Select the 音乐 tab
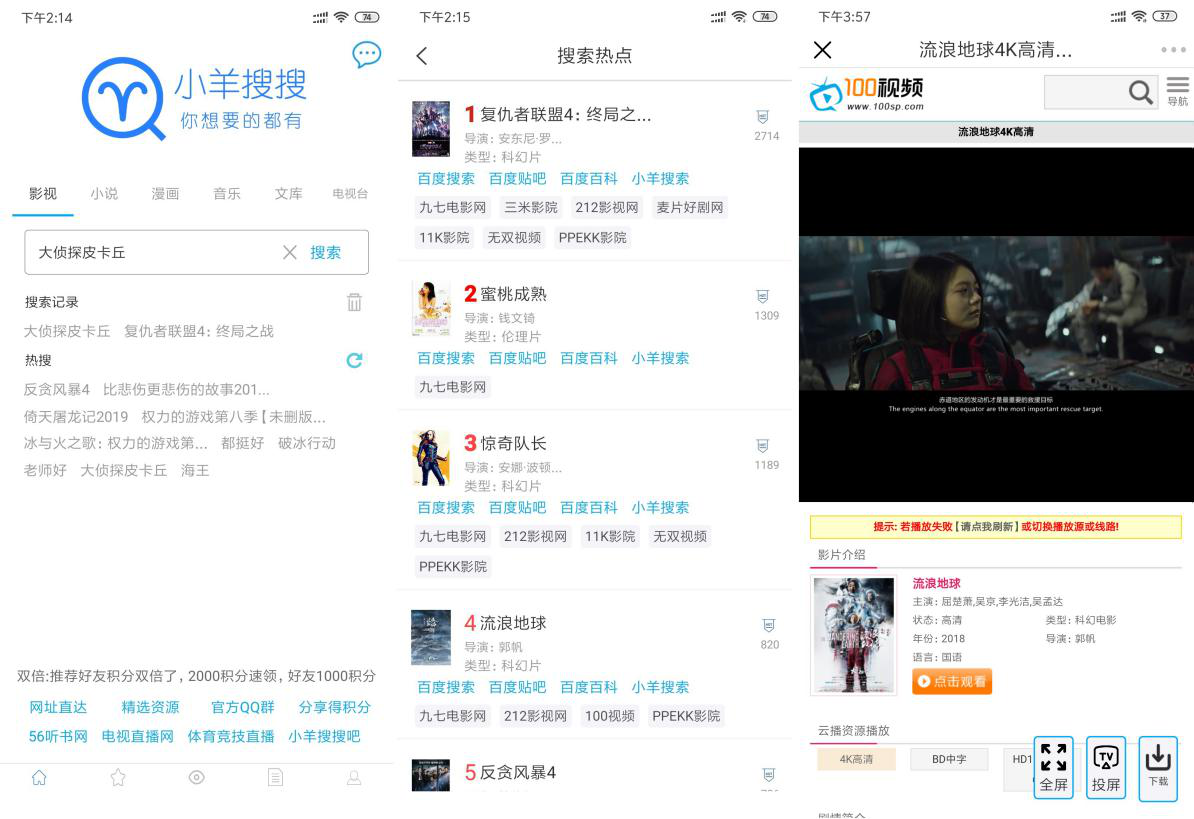Viewport: 1194px width, 819px height. point(227,194)
